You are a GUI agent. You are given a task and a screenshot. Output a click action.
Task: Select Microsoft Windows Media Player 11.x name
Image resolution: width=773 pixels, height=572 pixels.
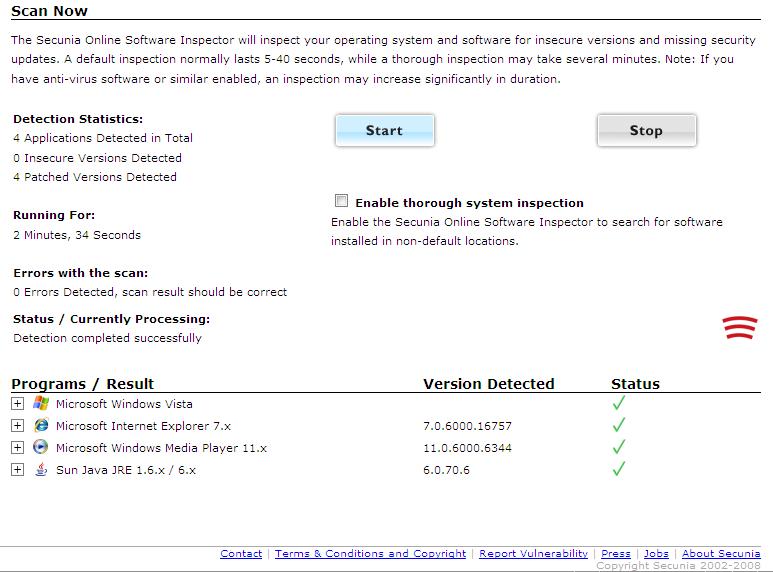pyautogui.click(x=161, y=448)
